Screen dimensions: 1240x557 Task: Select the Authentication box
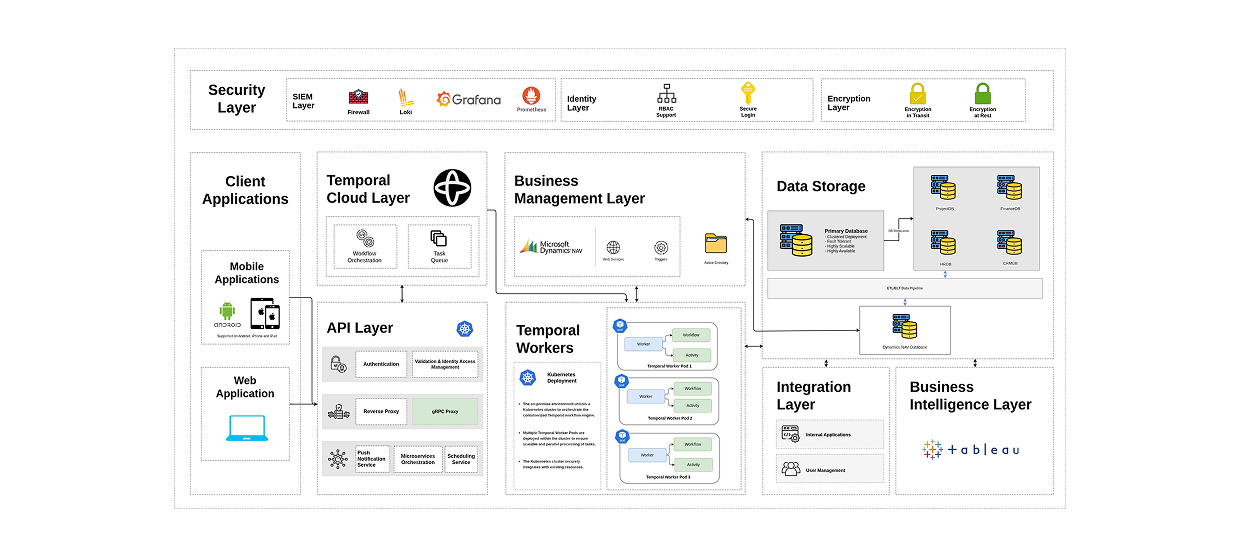tap(381, 364)
